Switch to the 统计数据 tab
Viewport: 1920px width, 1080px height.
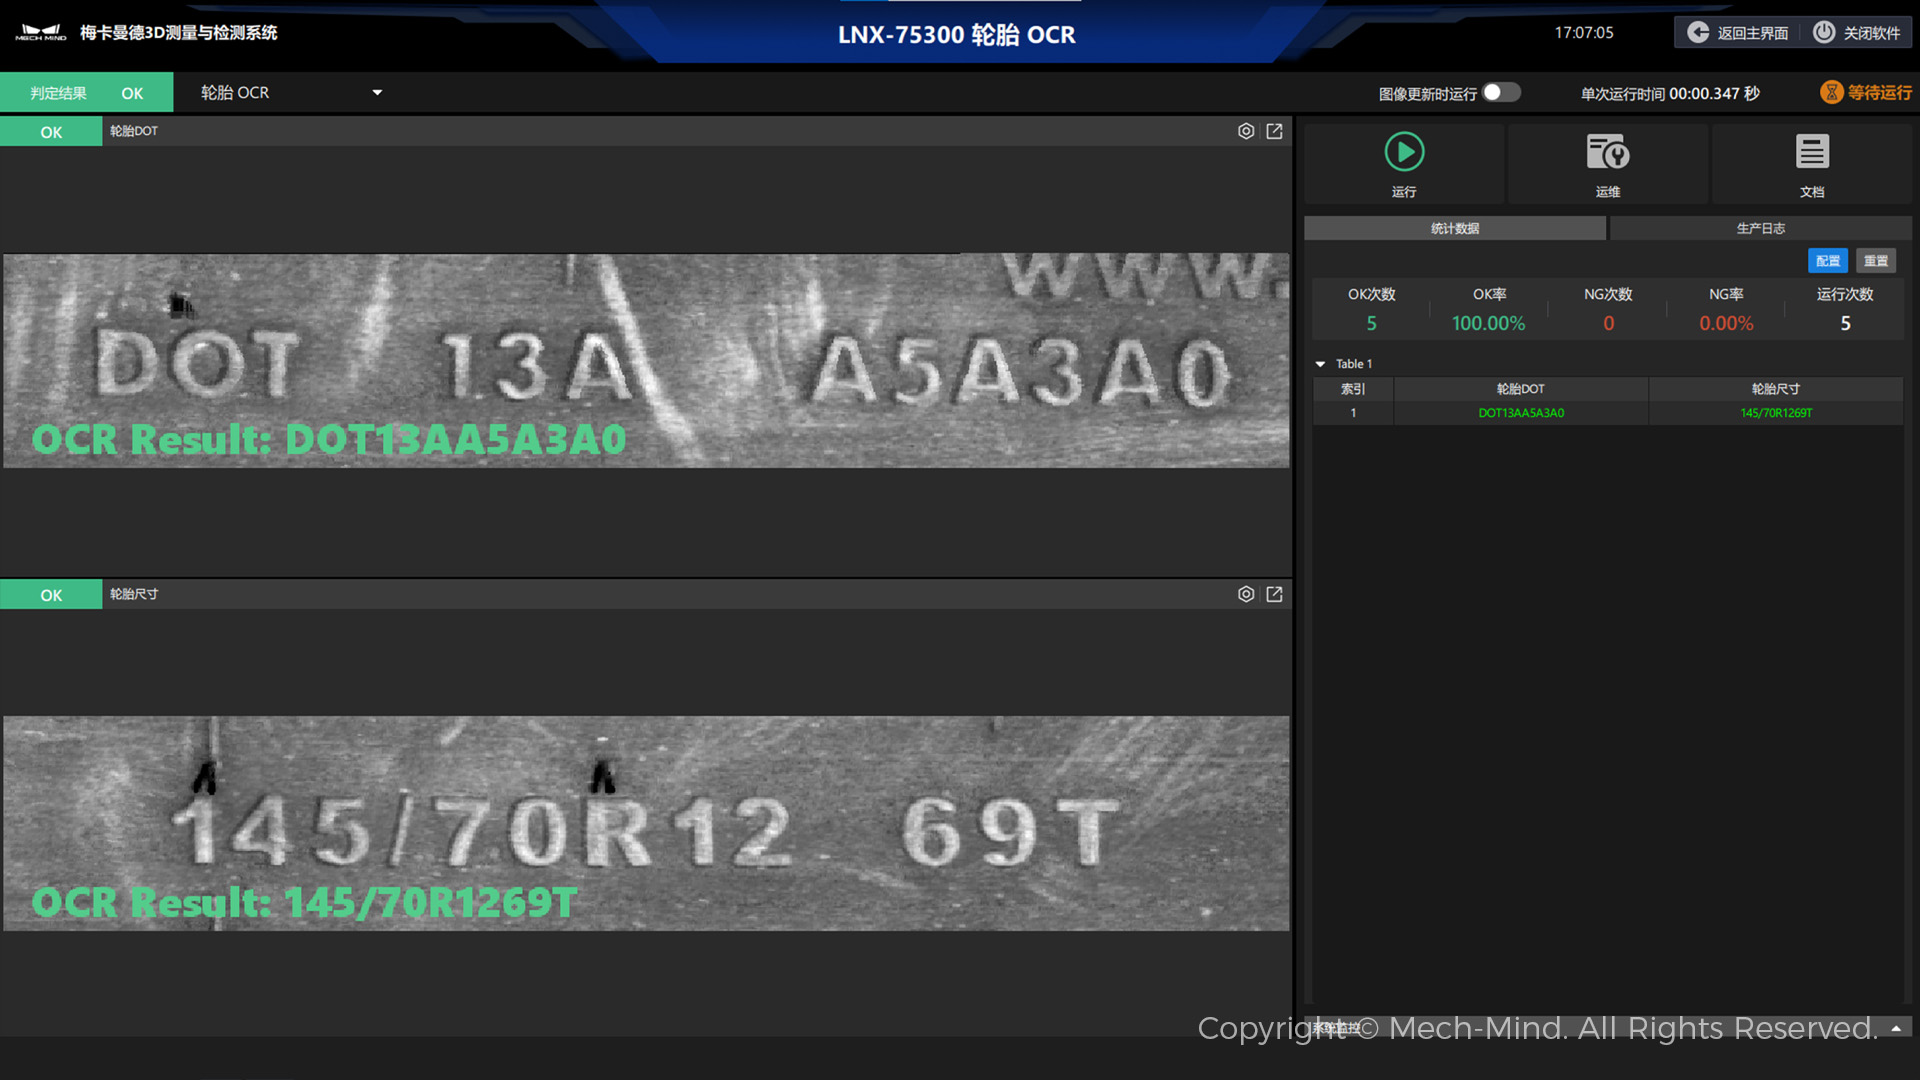[x=1455, y=228]
